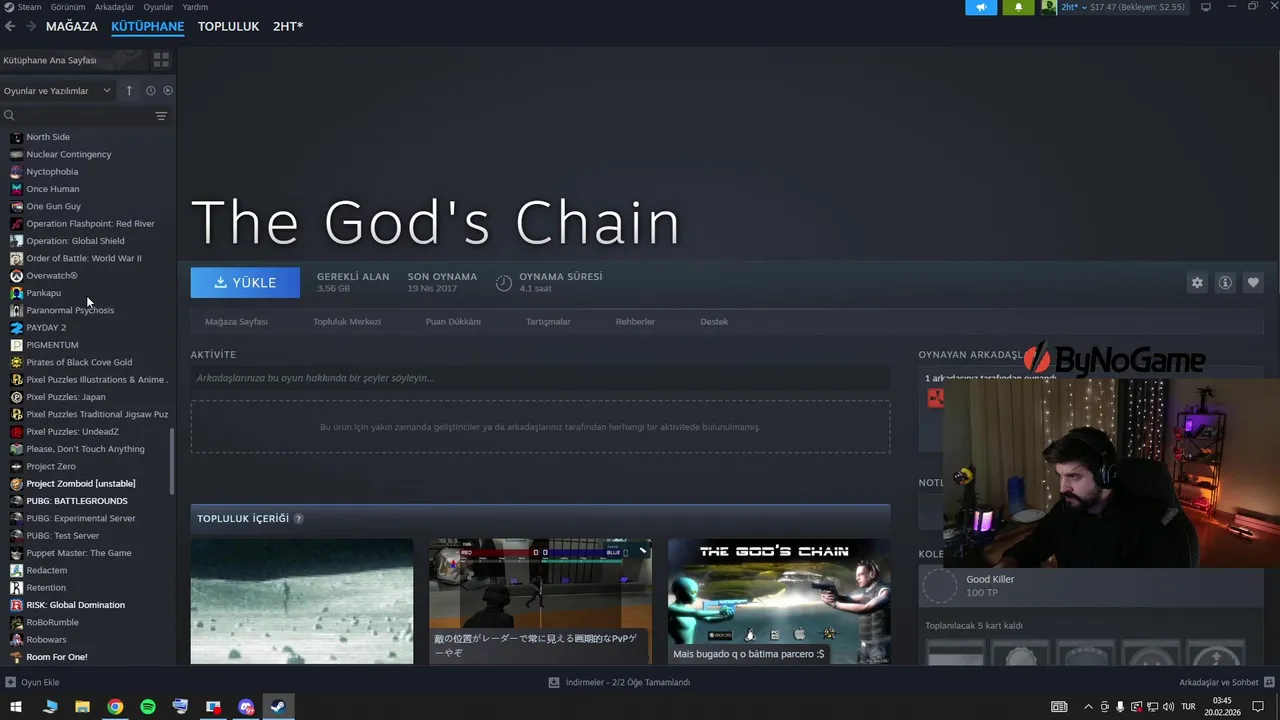Open the Yardım menu
Viewport: 1280px width, 720px height.
tap(196, 7)
